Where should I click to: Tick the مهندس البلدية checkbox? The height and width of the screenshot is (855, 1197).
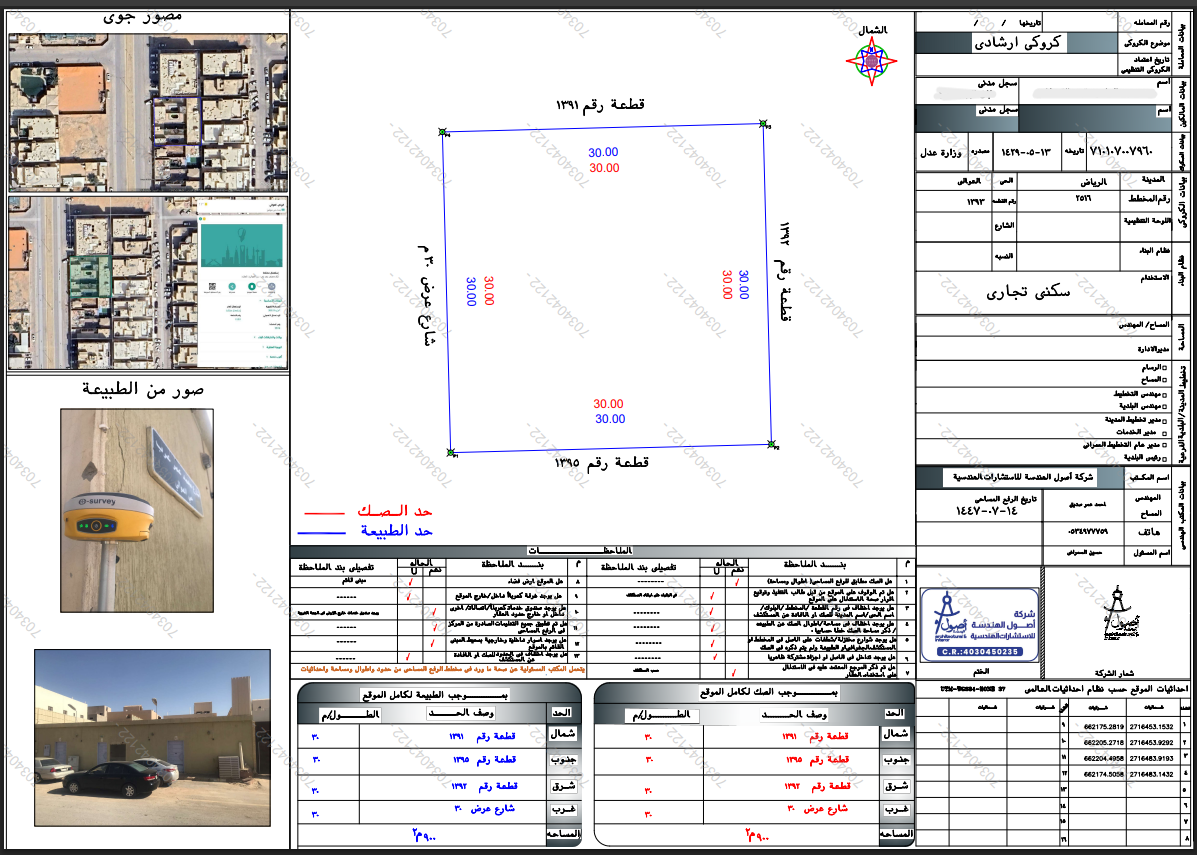click(1163, 406)
